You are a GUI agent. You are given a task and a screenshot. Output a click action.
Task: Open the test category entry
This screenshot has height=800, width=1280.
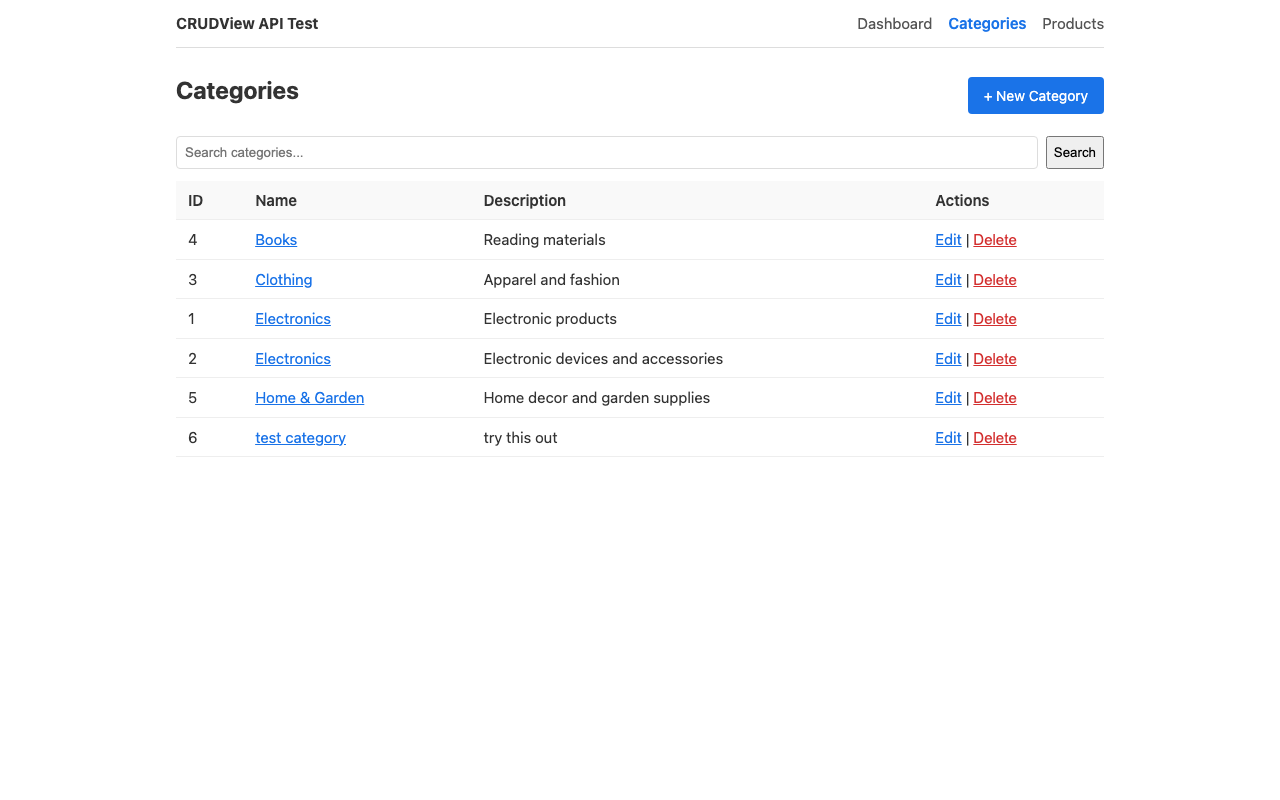pyautogui.click(x=300, y=437)
